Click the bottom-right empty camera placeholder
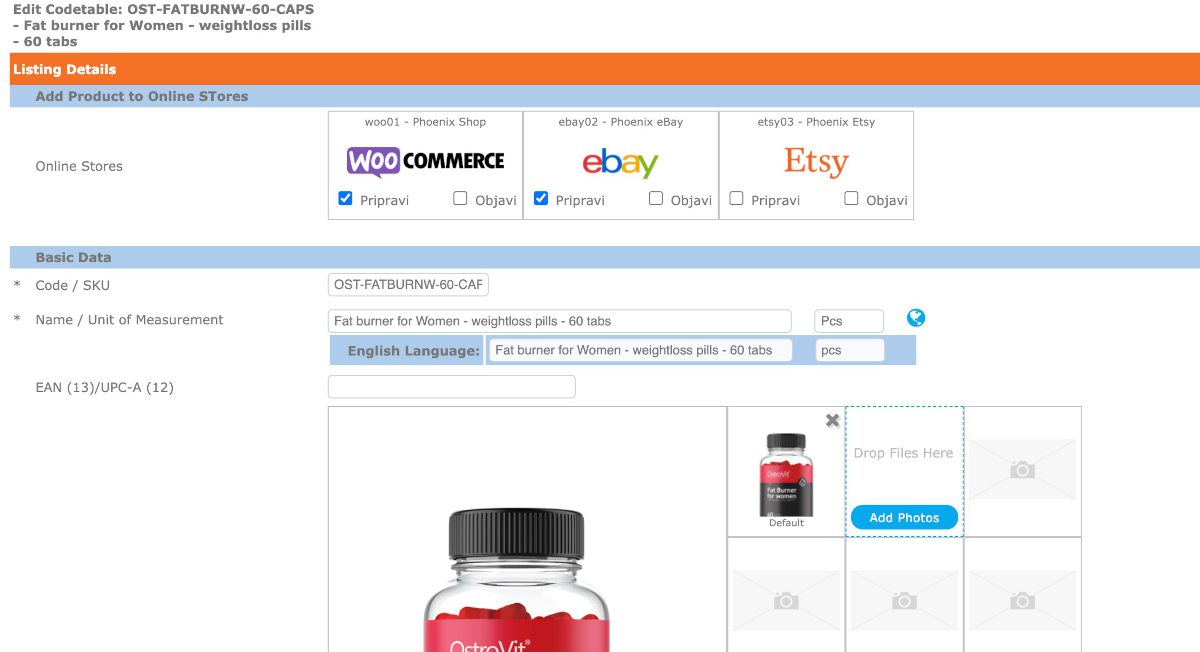The width and height of the screenshot is (1200, 652). [1022, 600]
